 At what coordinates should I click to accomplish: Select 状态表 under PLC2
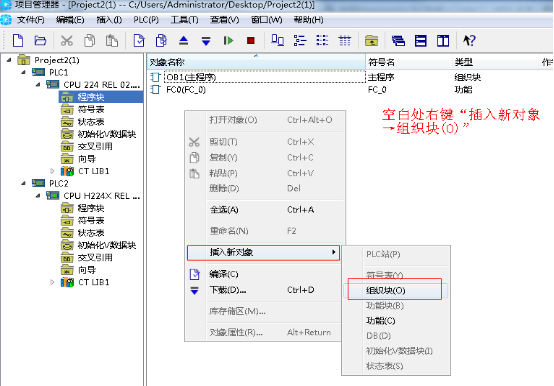point(90,233)
